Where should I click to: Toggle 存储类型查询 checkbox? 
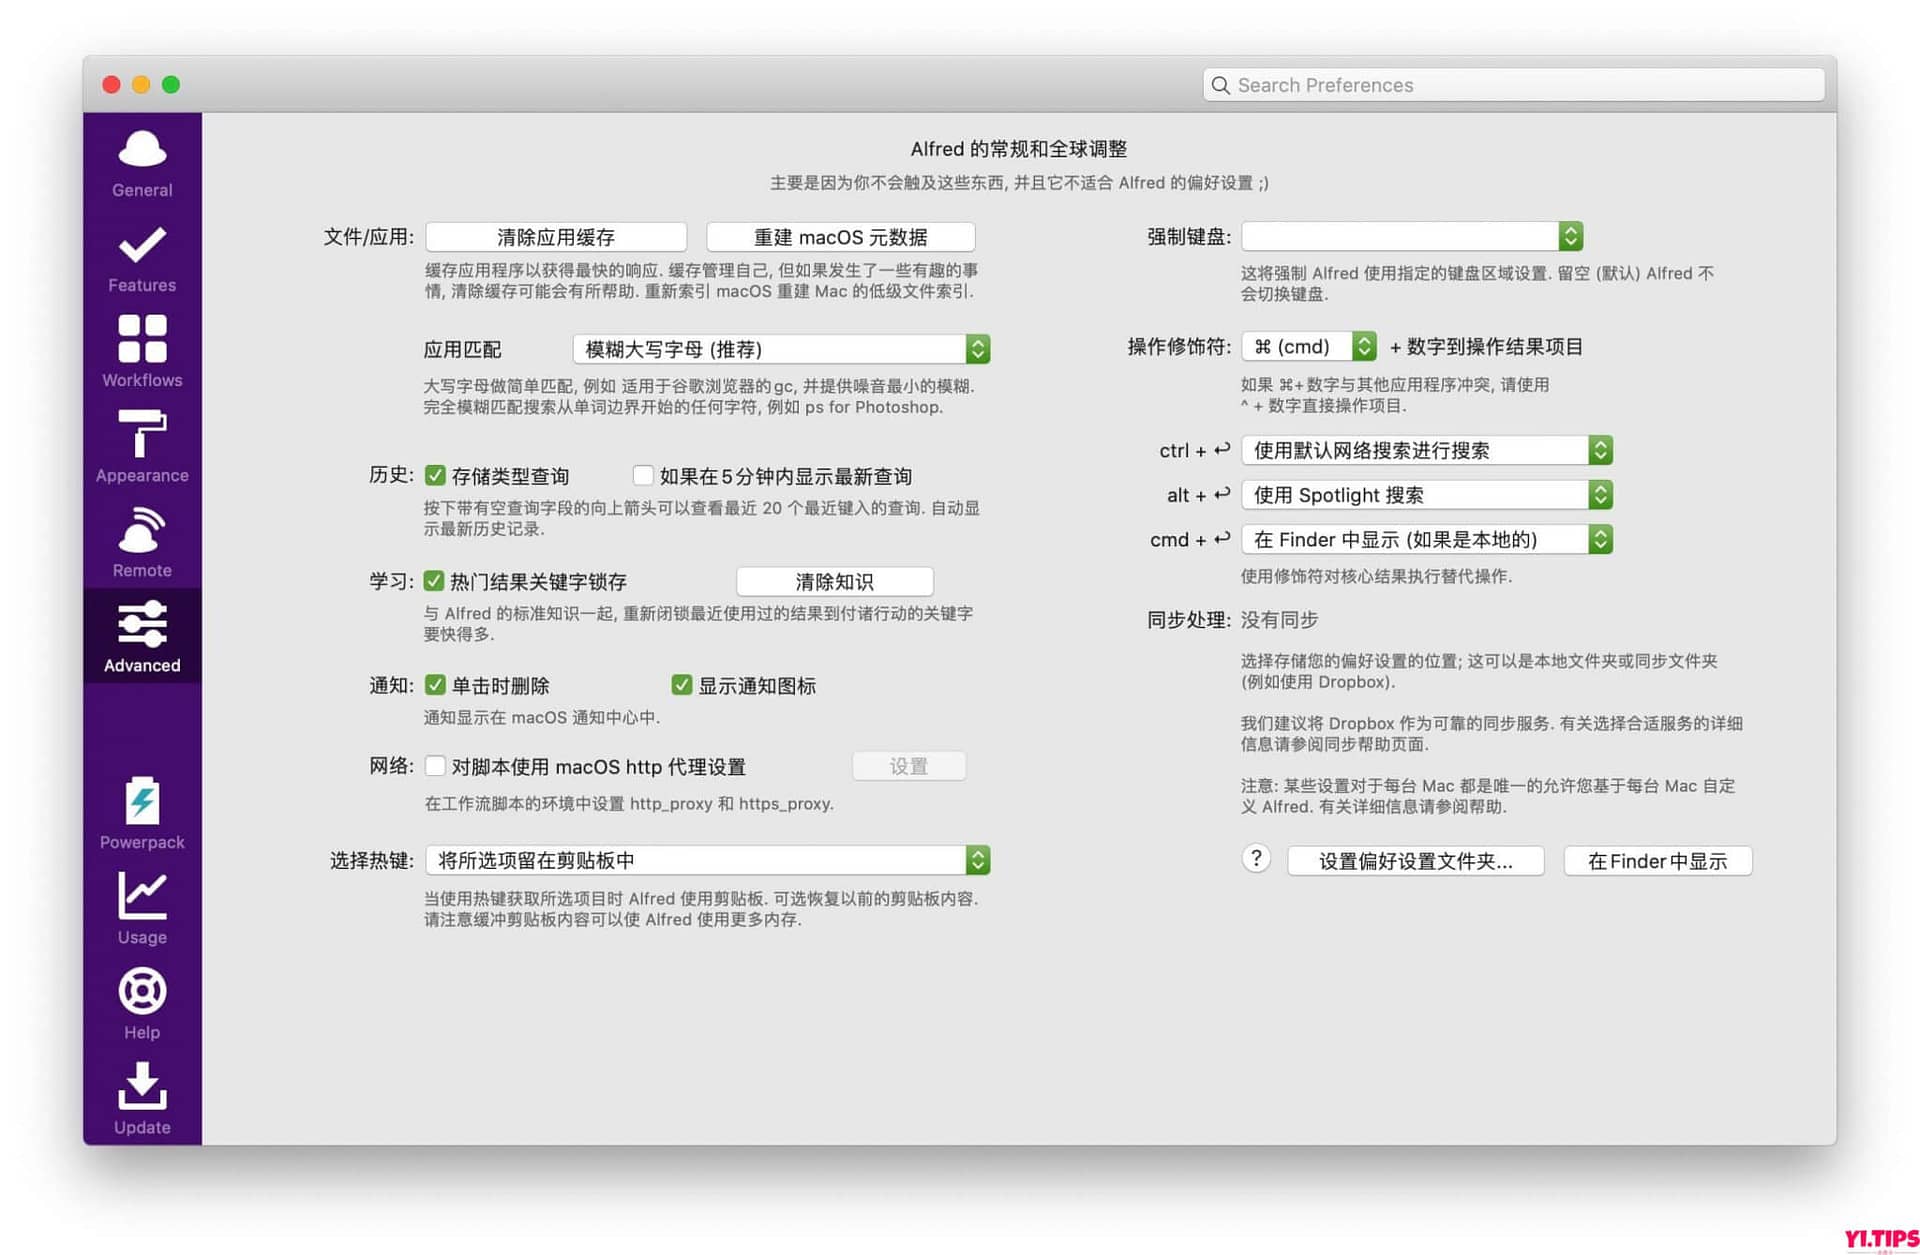pyautogui.click(x=435, y=475)
